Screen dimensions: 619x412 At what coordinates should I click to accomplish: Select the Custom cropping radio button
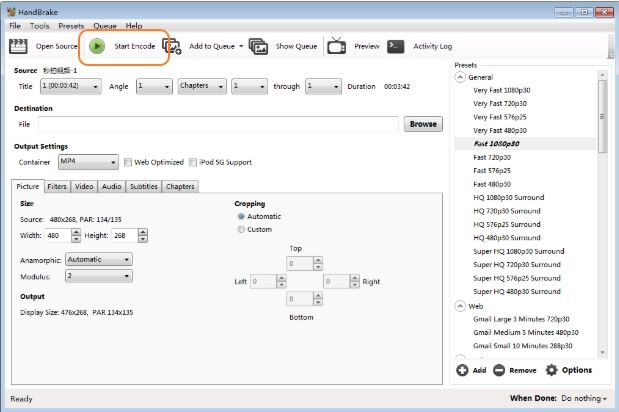point(241,229)
